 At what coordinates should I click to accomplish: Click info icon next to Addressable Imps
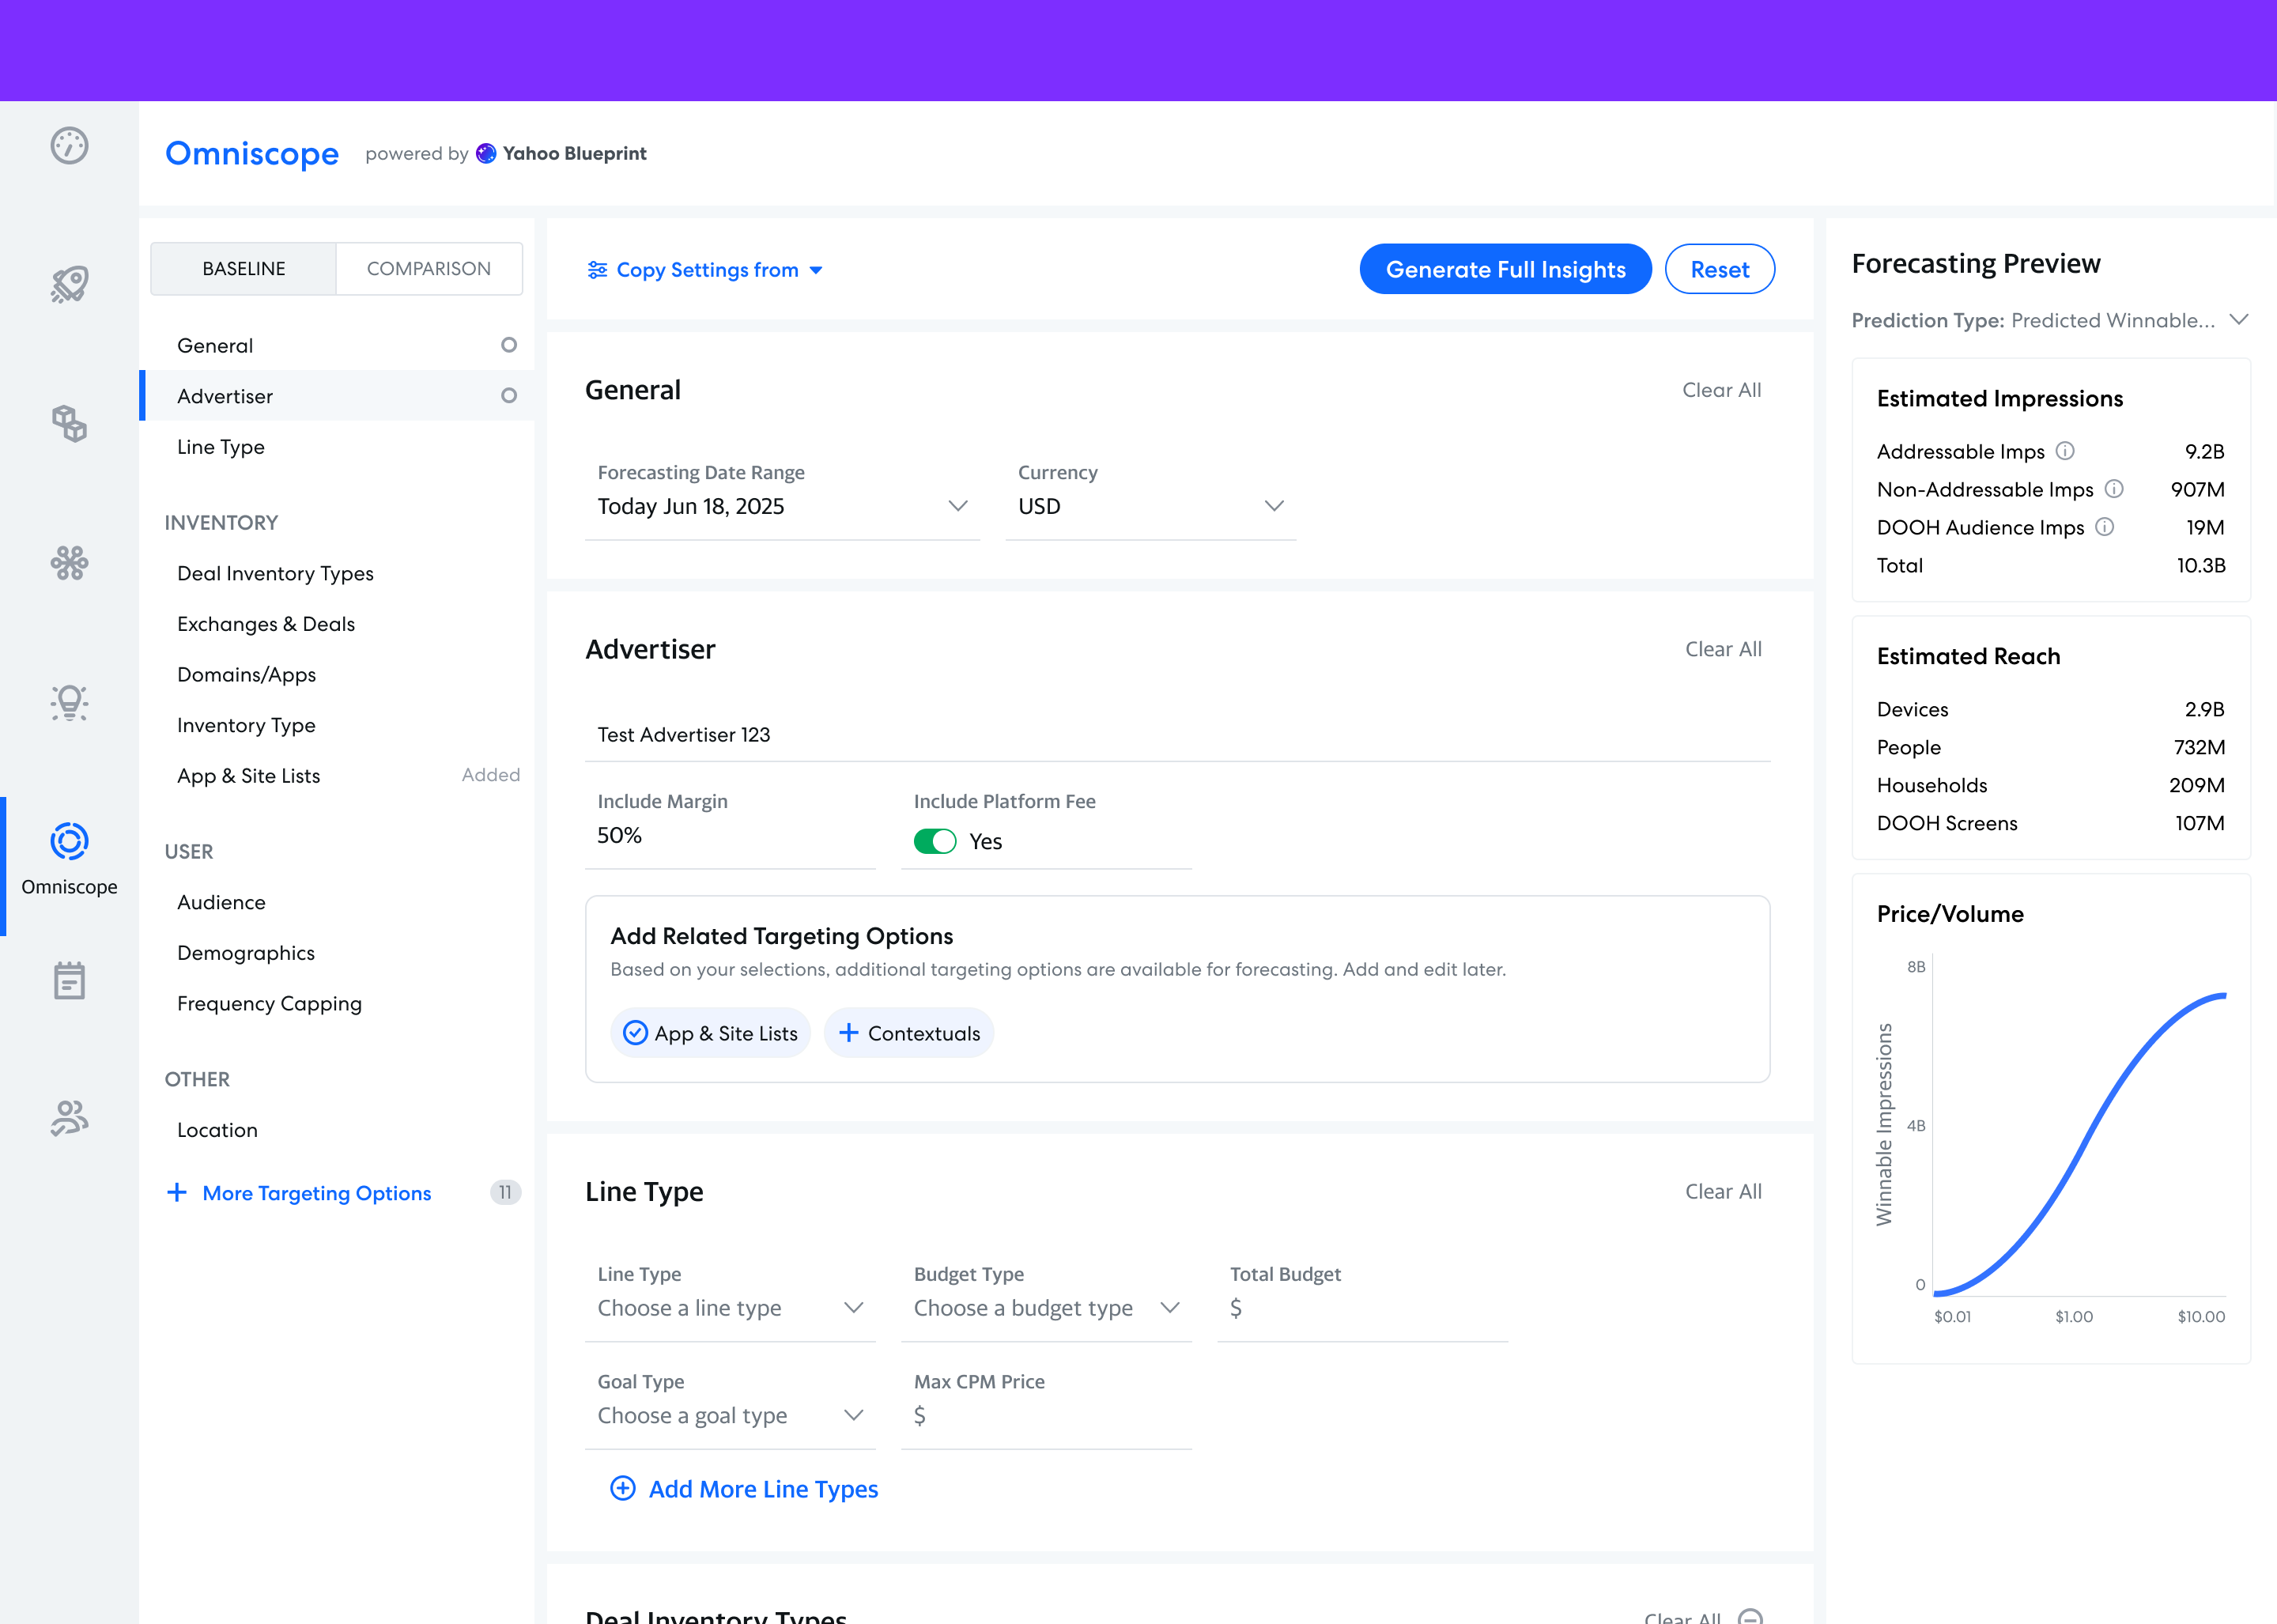2065,451
